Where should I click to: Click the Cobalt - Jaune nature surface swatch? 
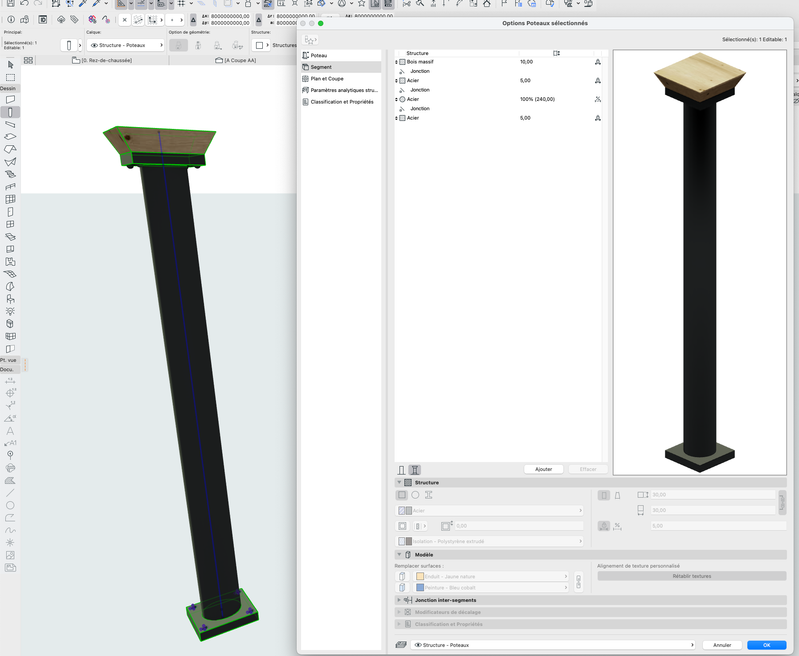(420, 576)
